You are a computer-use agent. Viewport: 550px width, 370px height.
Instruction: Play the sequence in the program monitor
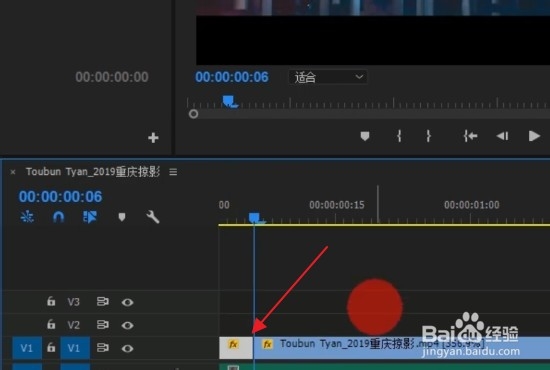pyautogui.click(x=534, y=136)
